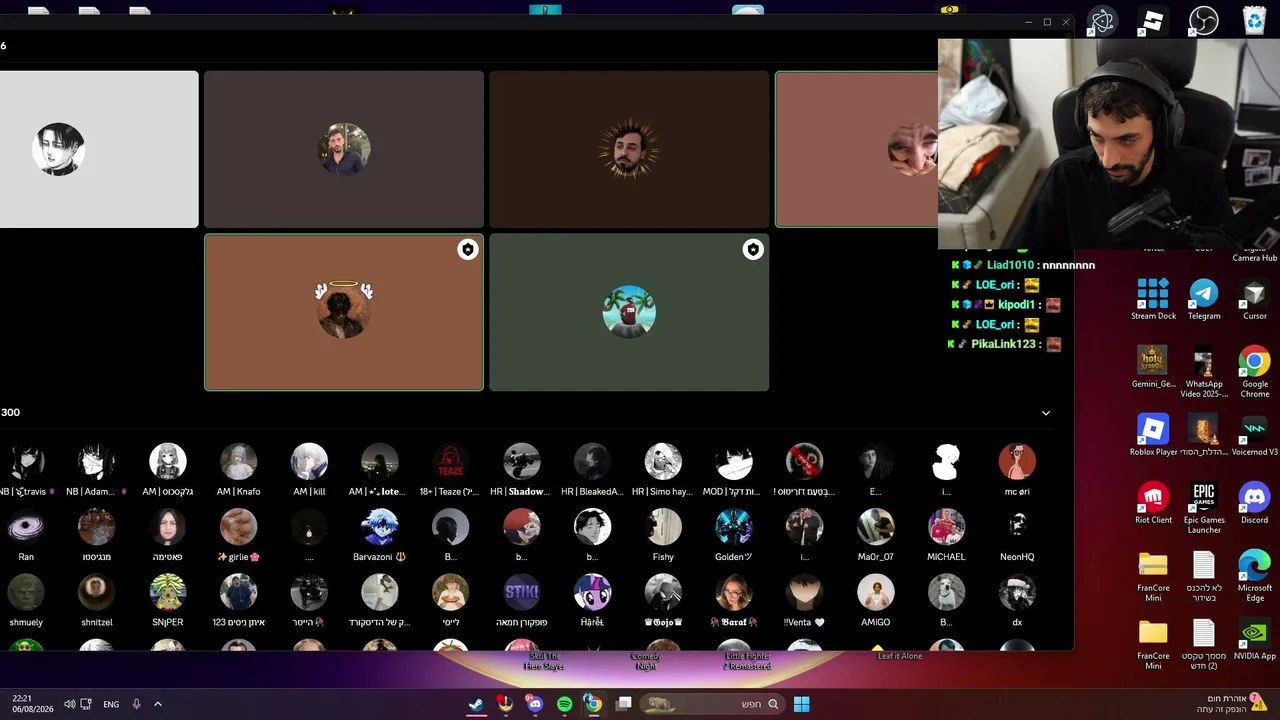Launch Discord from the desktop shortcut
The width and height of the screenshot is (1280, 720).
pyautogui.click(x=1255, y=503)
